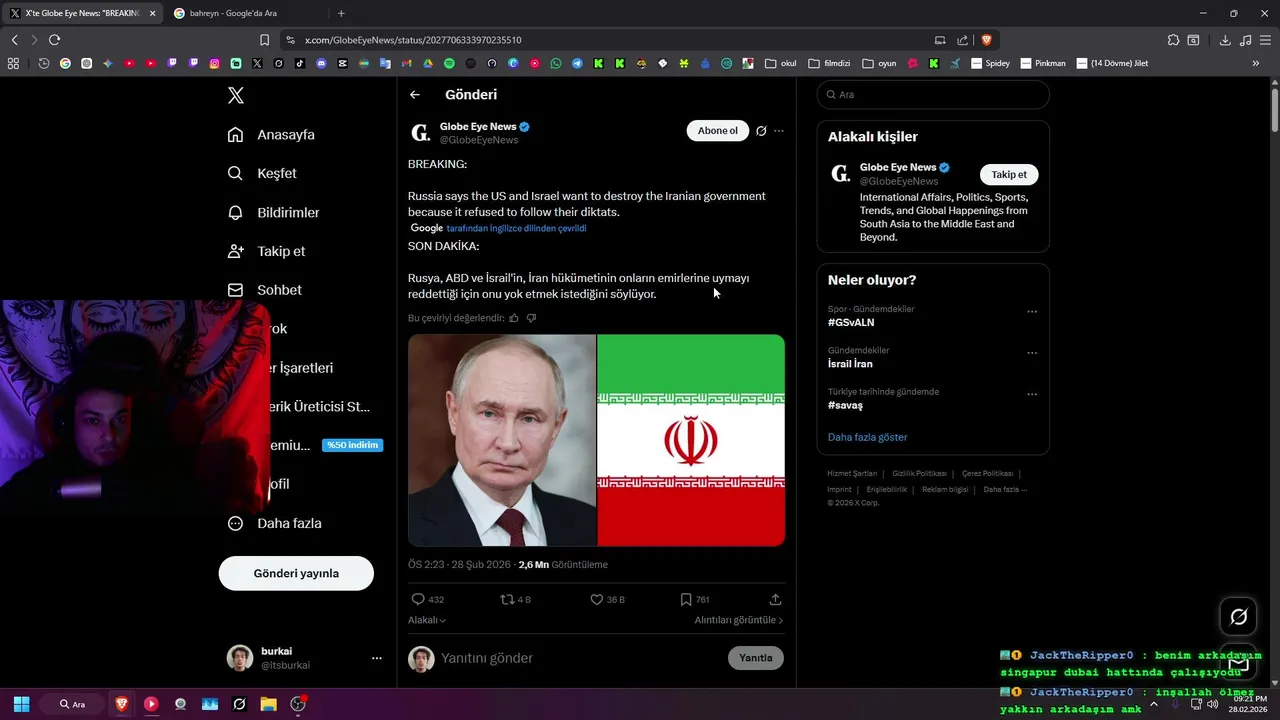Viewport: 1280px width, 720px height.
Task: Open the Spidey bookmark
Action: click(x=990, y=63)
